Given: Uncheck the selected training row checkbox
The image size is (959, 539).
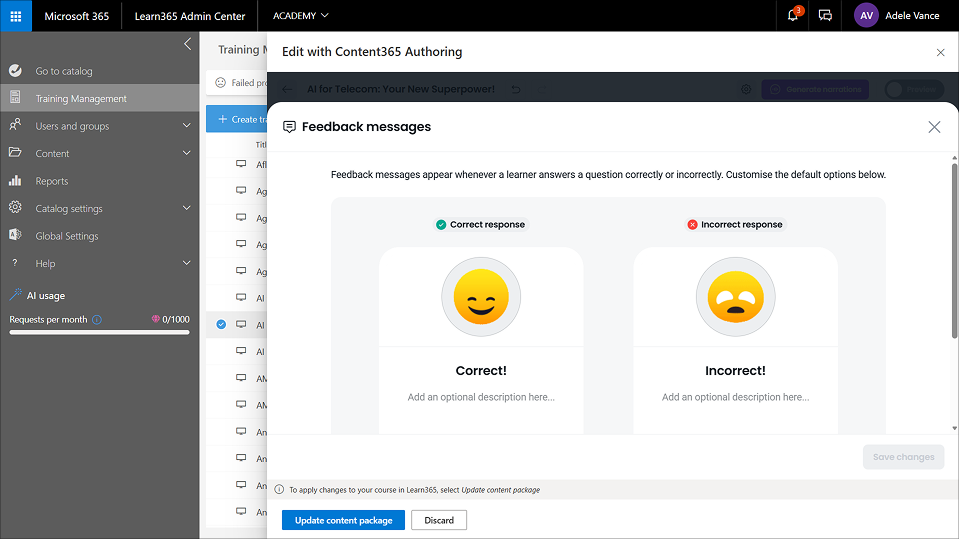Looking at the screenshot, I should point(221,325).
